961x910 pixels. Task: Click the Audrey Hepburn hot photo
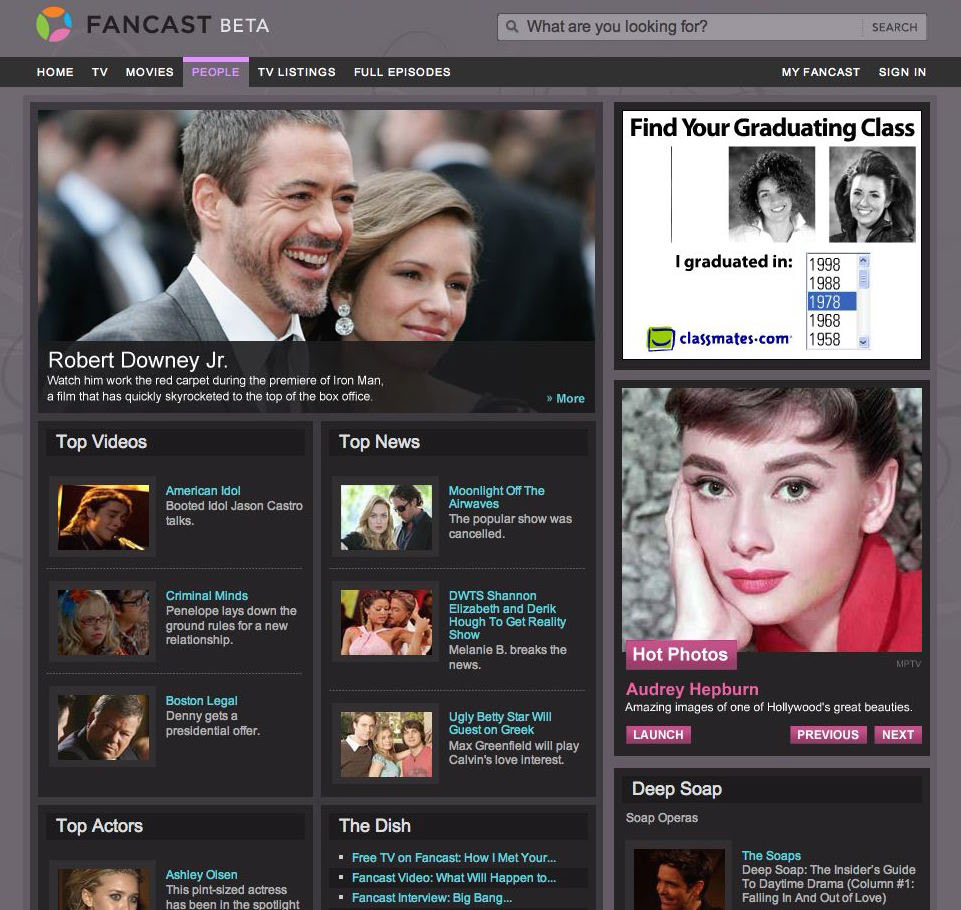point(772,520)
